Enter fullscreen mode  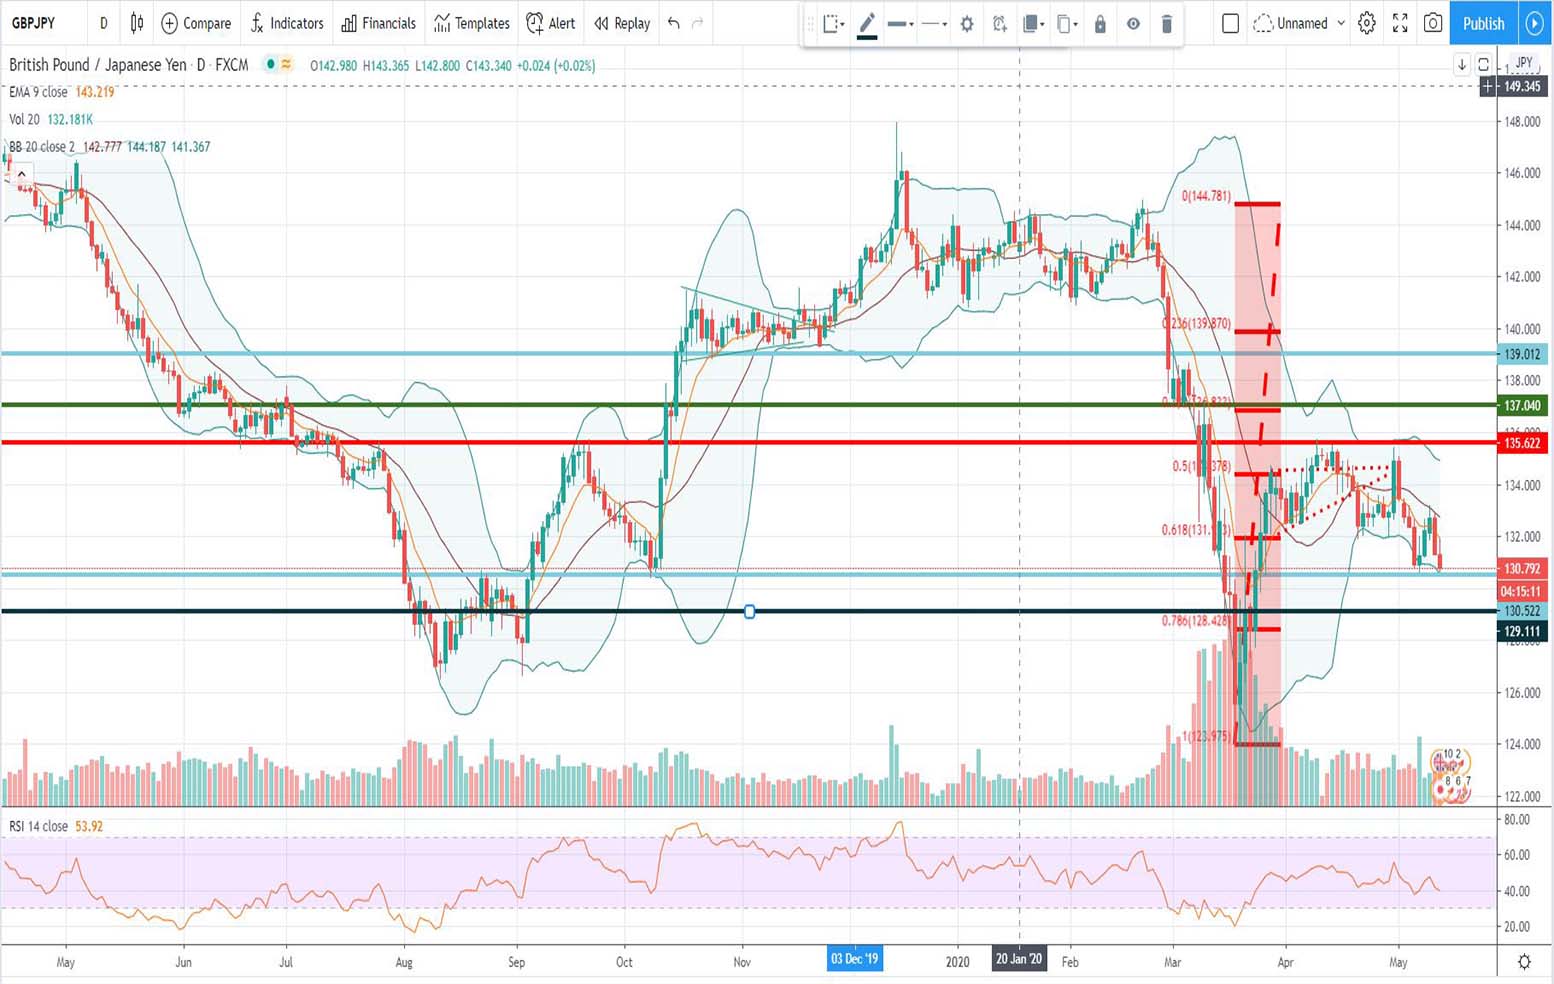[x=1400, y=23]
